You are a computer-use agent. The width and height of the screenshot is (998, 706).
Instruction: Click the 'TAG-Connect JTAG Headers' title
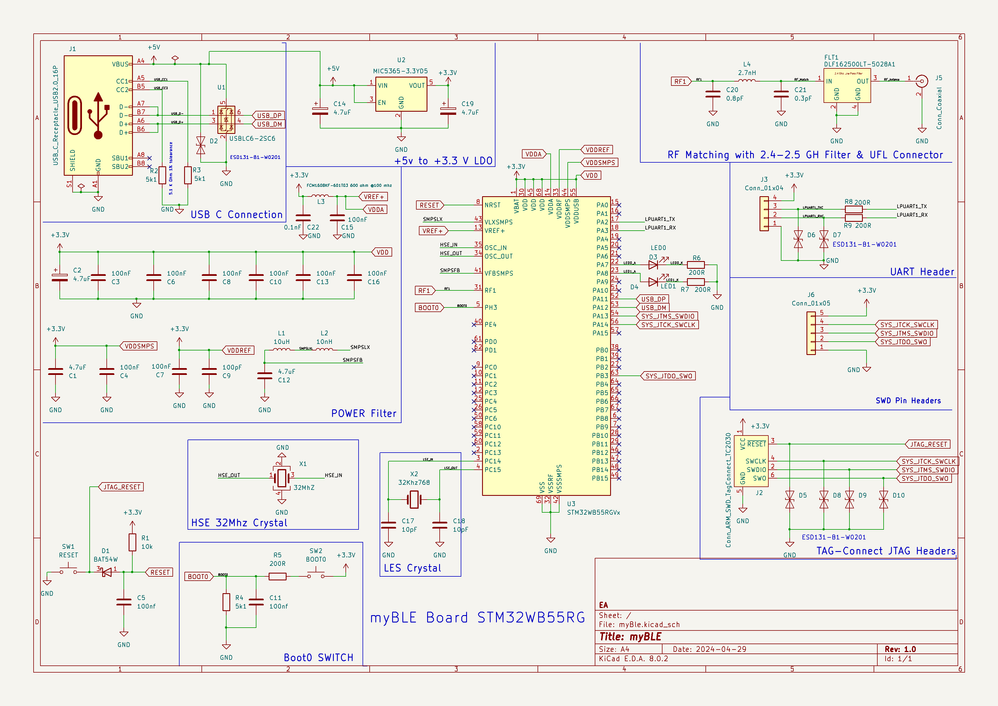[x=886, y=551]
